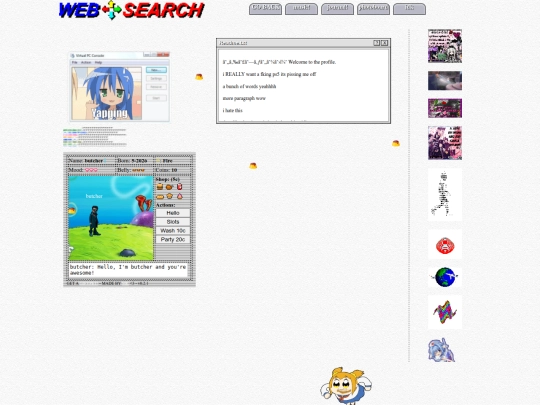Open the music! nav tab
Screen dimensions: 540x405
pyautogui.click(x=301, y=9)
